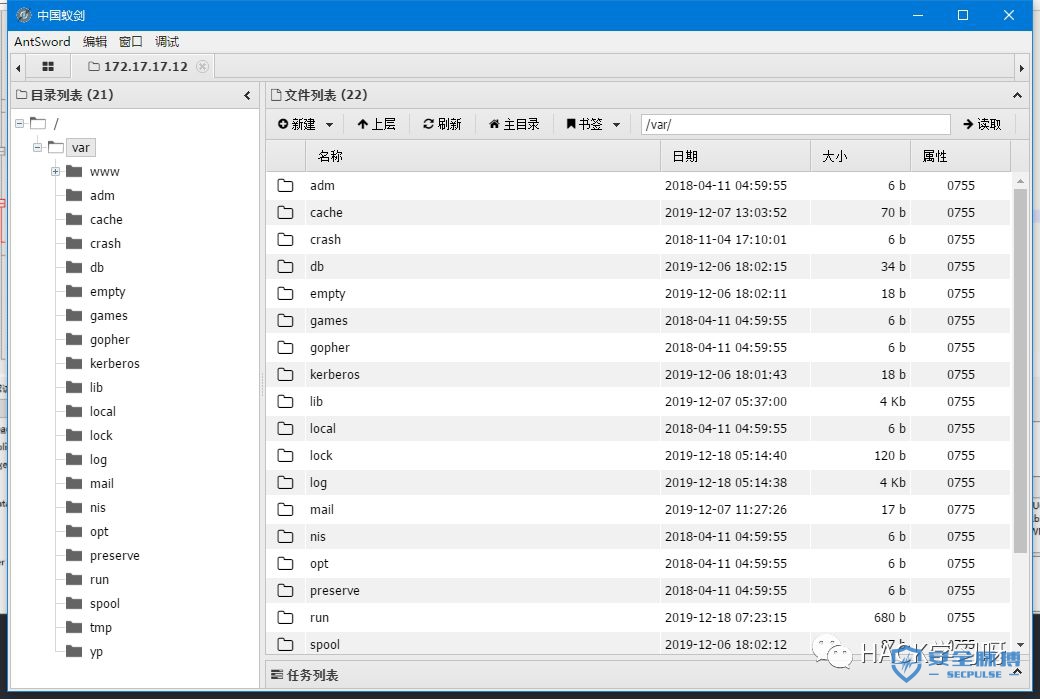The width and height of the screenshot is (1040, 699).
Task: Open the AntSword menu
Action: 42,42
